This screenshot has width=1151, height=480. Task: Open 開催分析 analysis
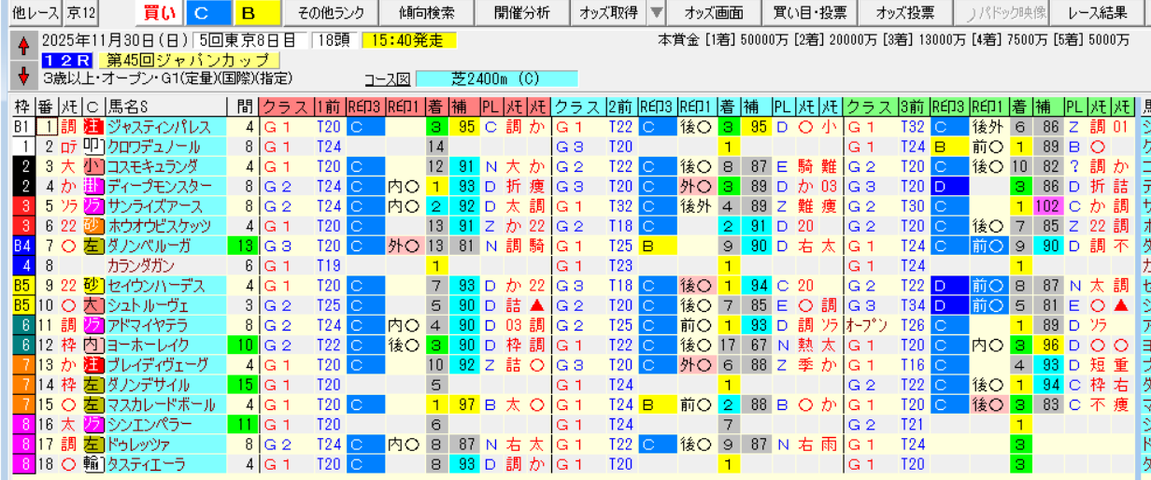523,12
